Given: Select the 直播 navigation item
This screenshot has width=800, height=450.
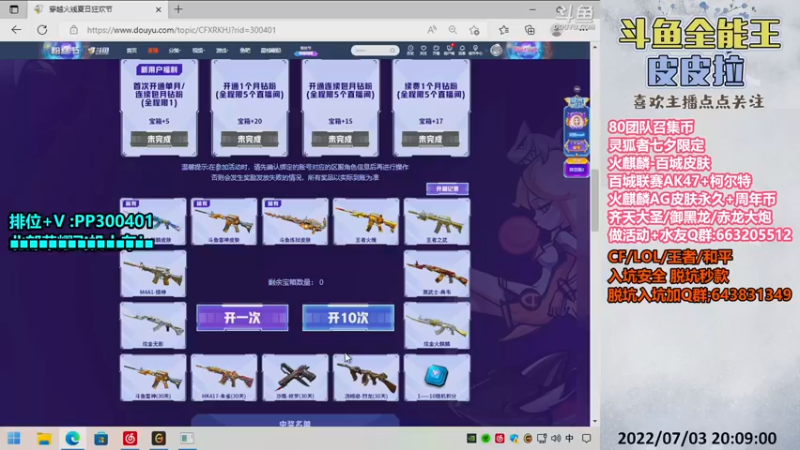Looking at the screenshot, I should 153,51.
